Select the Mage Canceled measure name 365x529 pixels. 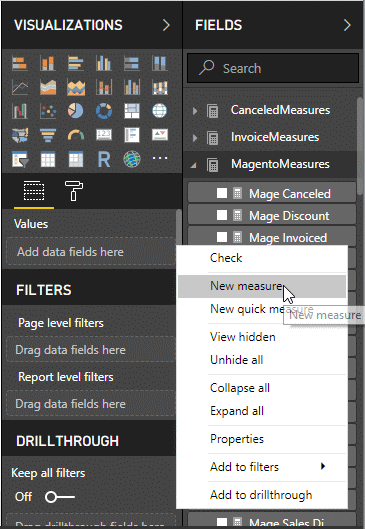pos(289,194)
